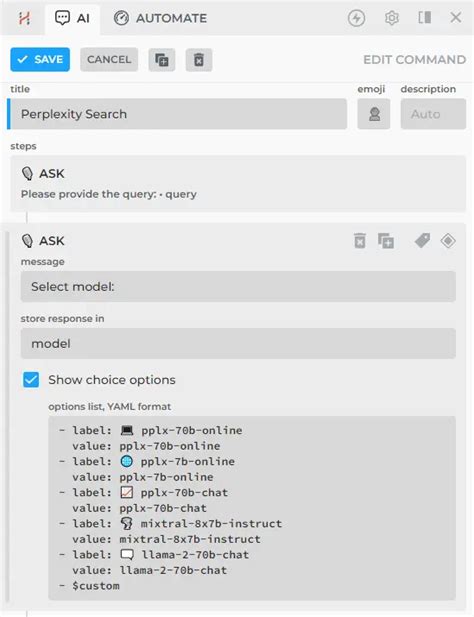Delete the second ASK step with its trash icon
The width and height of the screenshot is (474, 617).
tap(360, 241)
